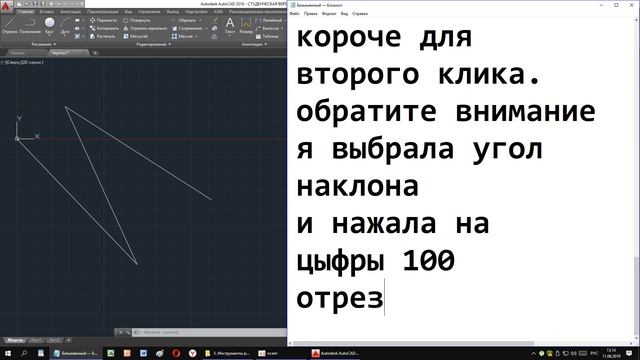Switch to the Вывод ribbon tab
The height and width of the screenshot is (360, 640).
click(x=173, y=12)
